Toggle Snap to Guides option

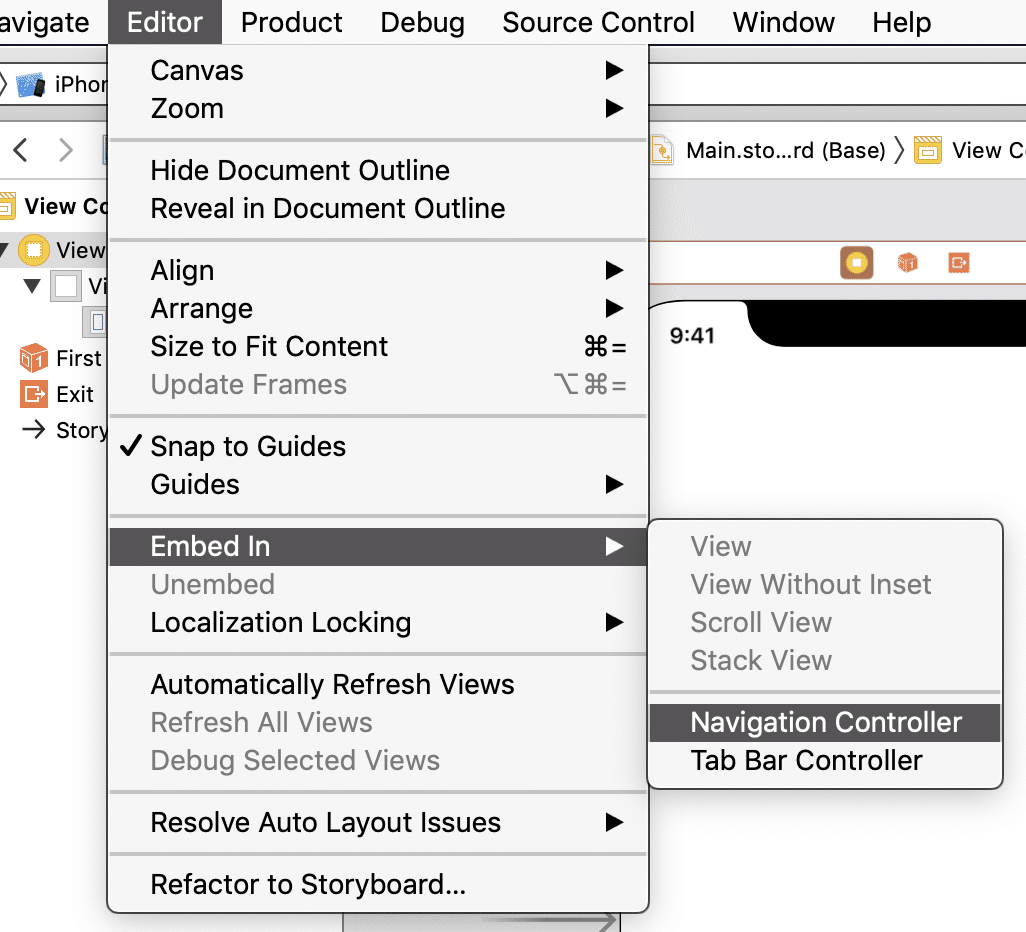coord(248,446)
